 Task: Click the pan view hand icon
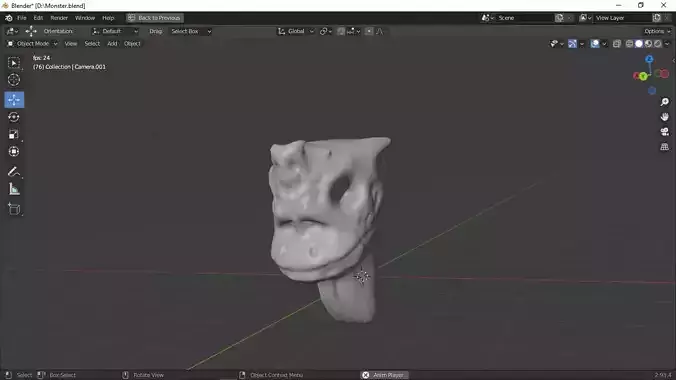pos(664,117)
